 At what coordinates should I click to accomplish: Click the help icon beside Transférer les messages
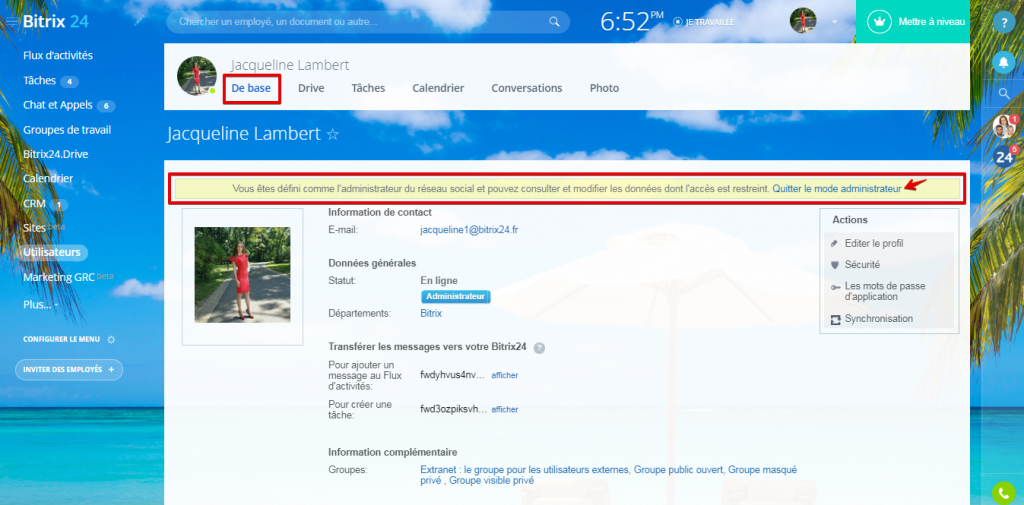coord(539,348)
